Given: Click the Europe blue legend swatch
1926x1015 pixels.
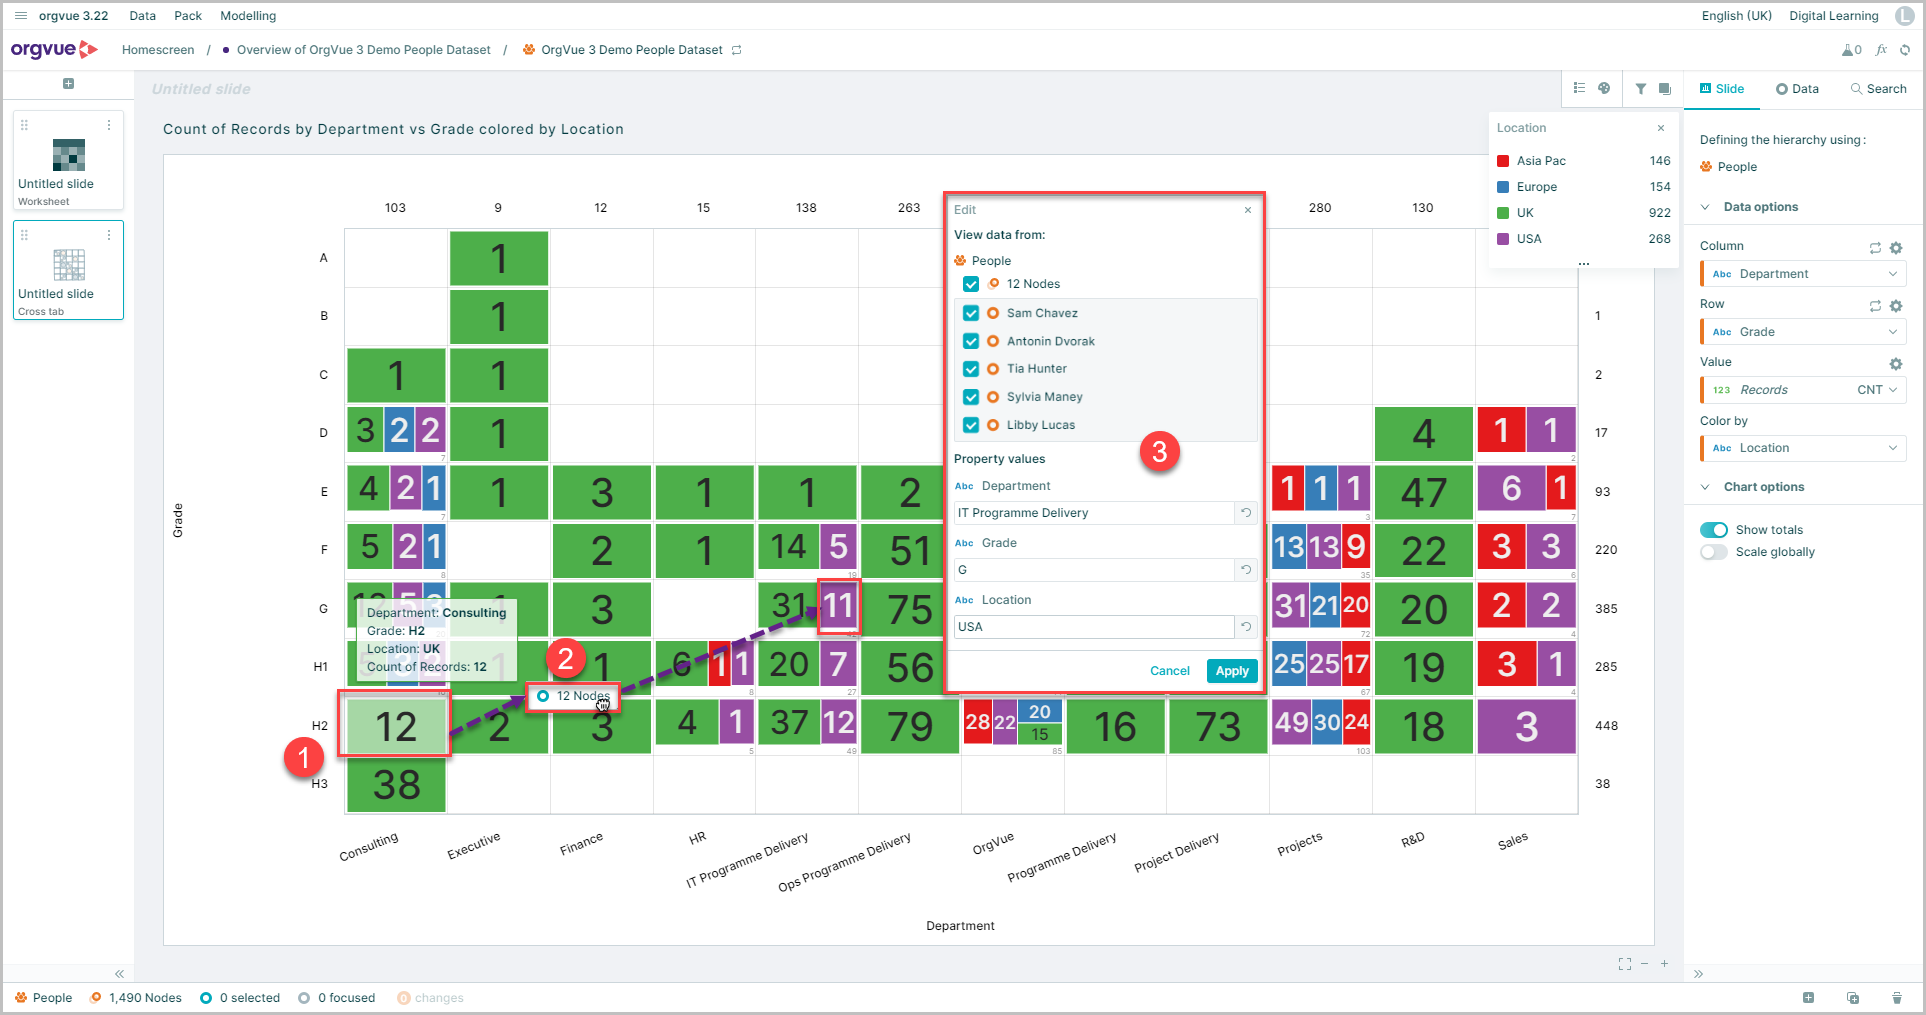Looking at the screenshot, I should [x=1503, y=187].
